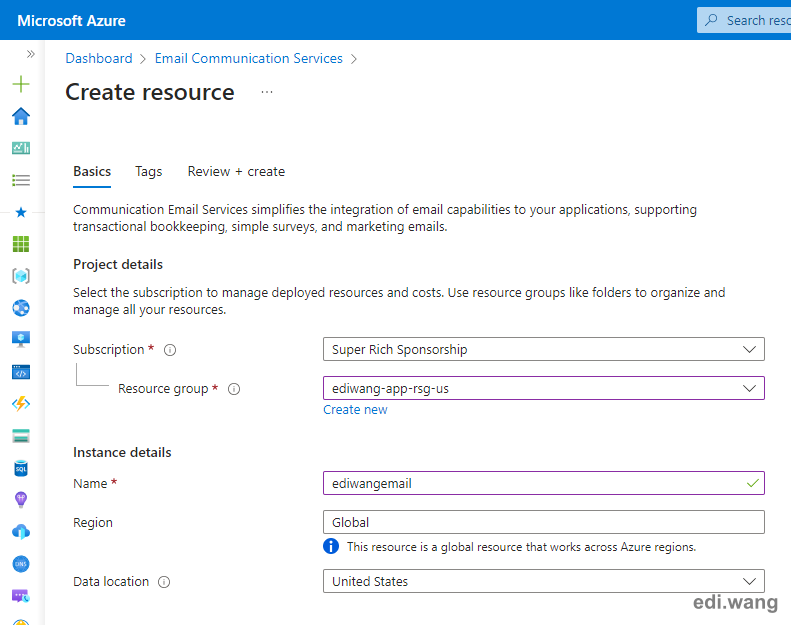Switch to the Review + create tab
The height and width of the screenshot is (625, 791).
click(x=236, y=172)
